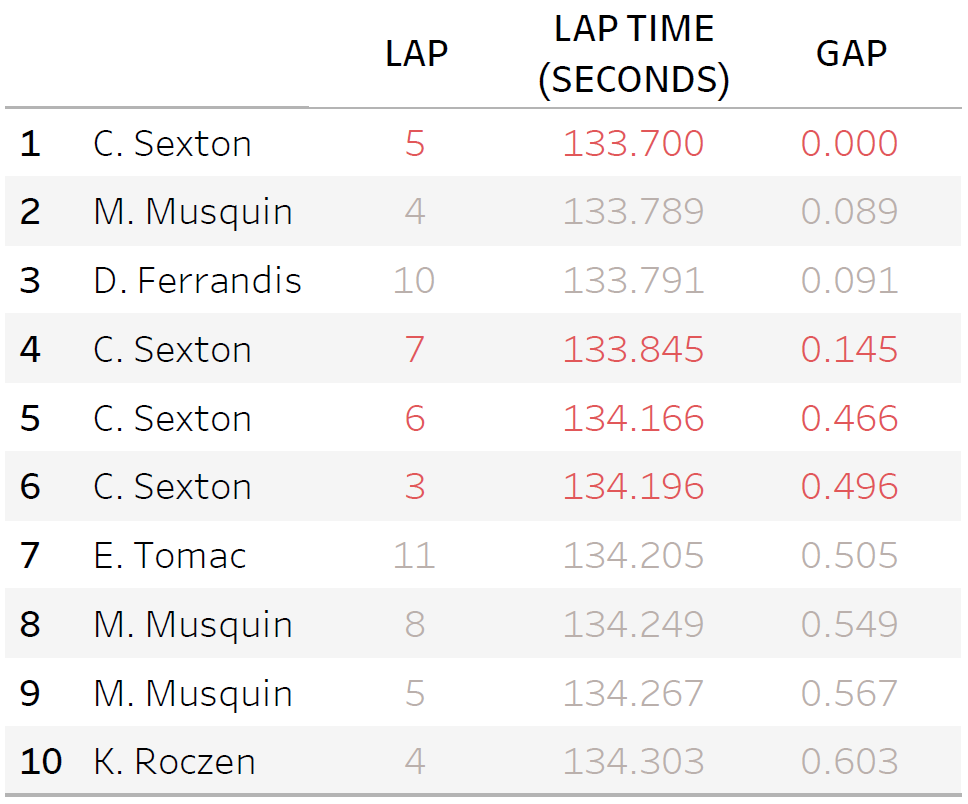The image size is (968, 804).
Task: Select M. Musquin in rank 2 row
Action: [x=193, y=212]
